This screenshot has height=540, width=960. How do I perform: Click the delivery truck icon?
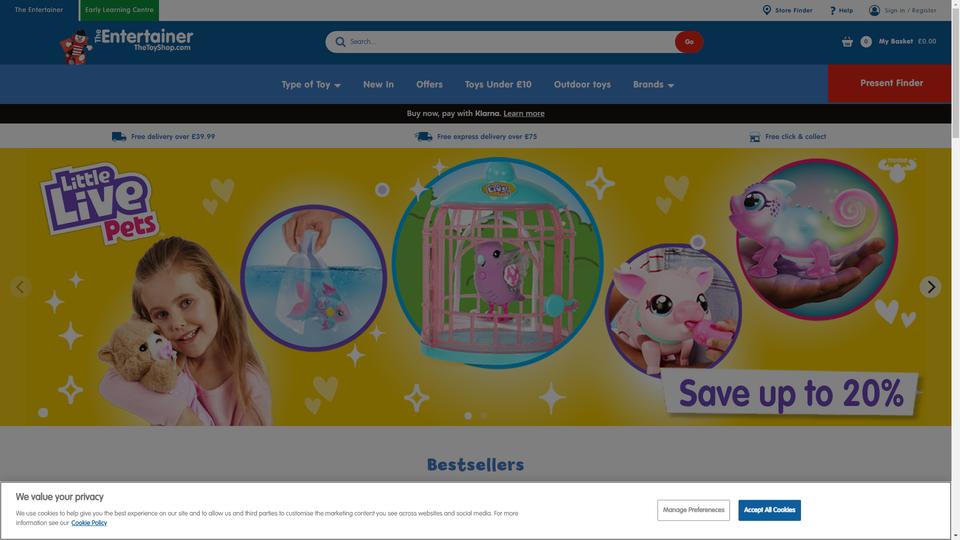[119, 137]
